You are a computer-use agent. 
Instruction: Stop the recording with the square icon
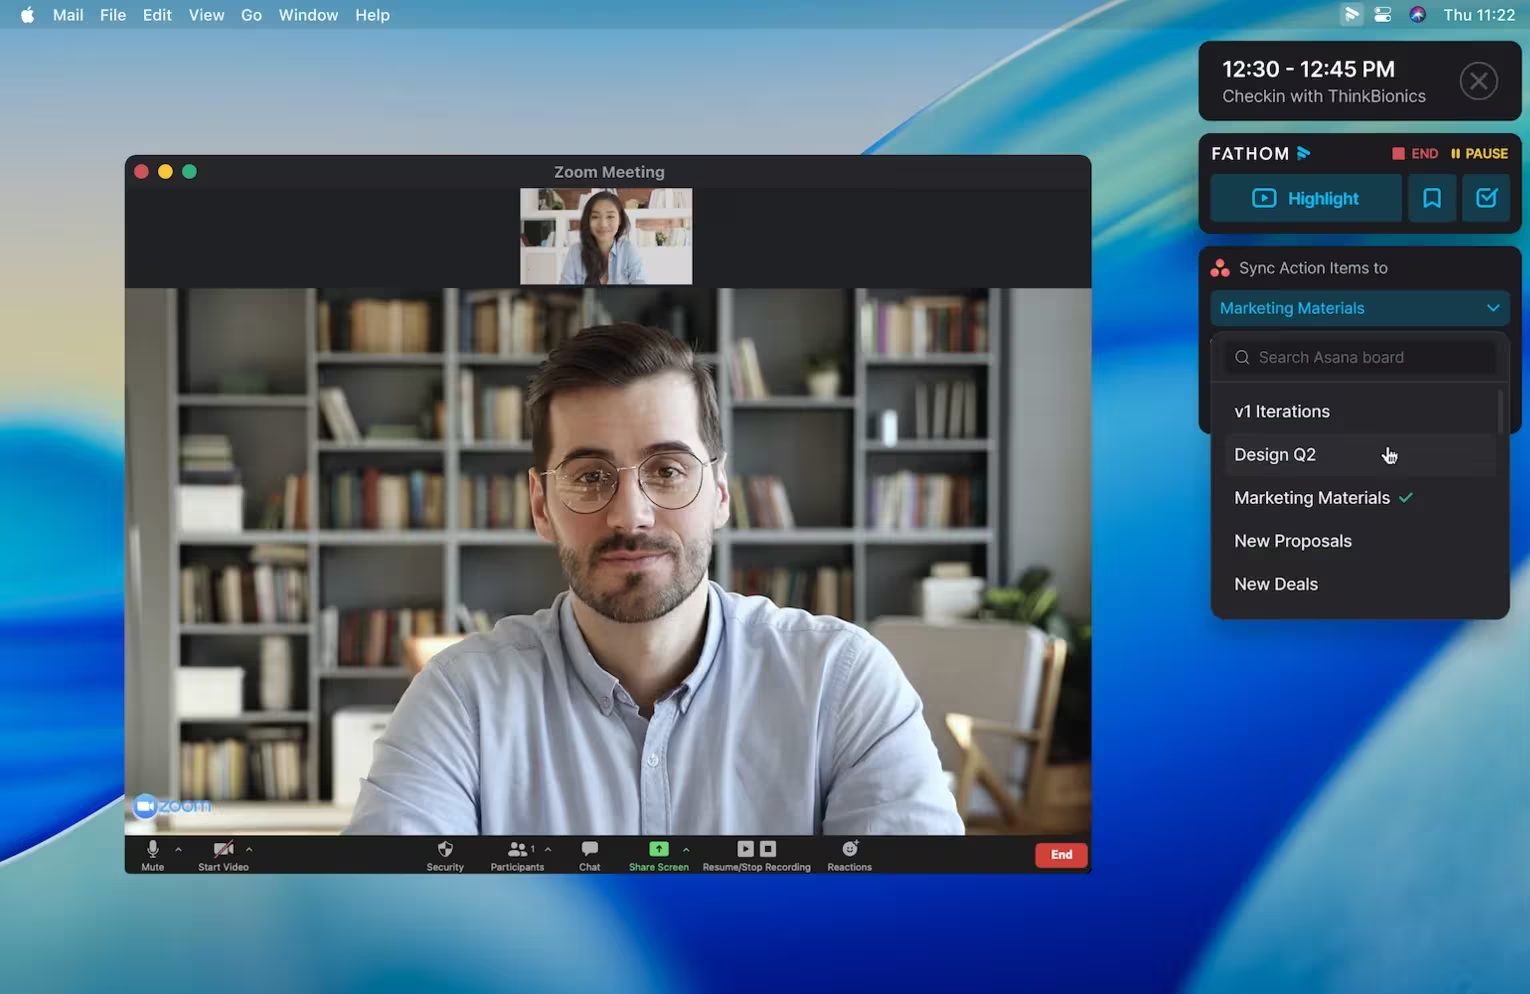[x=768, y=848]
